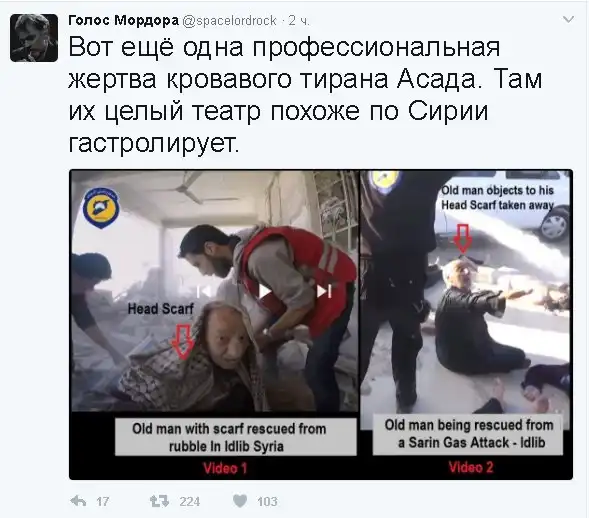Click the Russian tweet text body
The image size is (589, 518).
[305, 95]
